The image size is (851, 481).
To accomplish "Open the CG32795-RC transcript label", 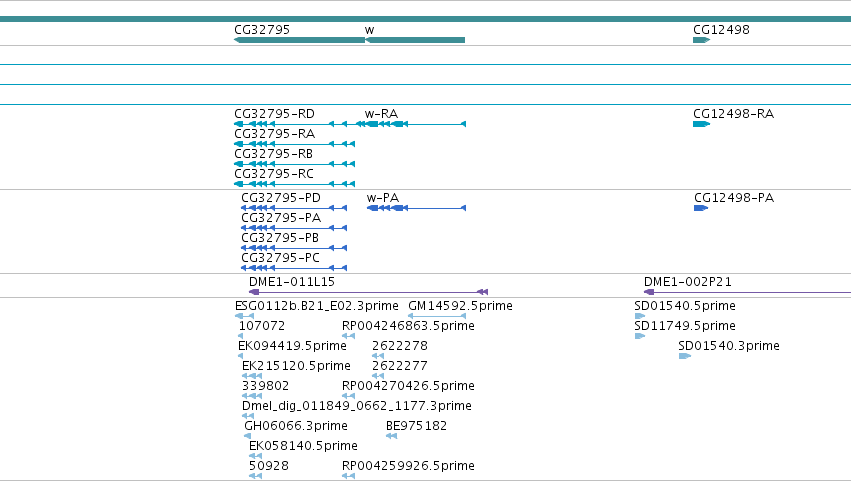I will click(274, 174).
